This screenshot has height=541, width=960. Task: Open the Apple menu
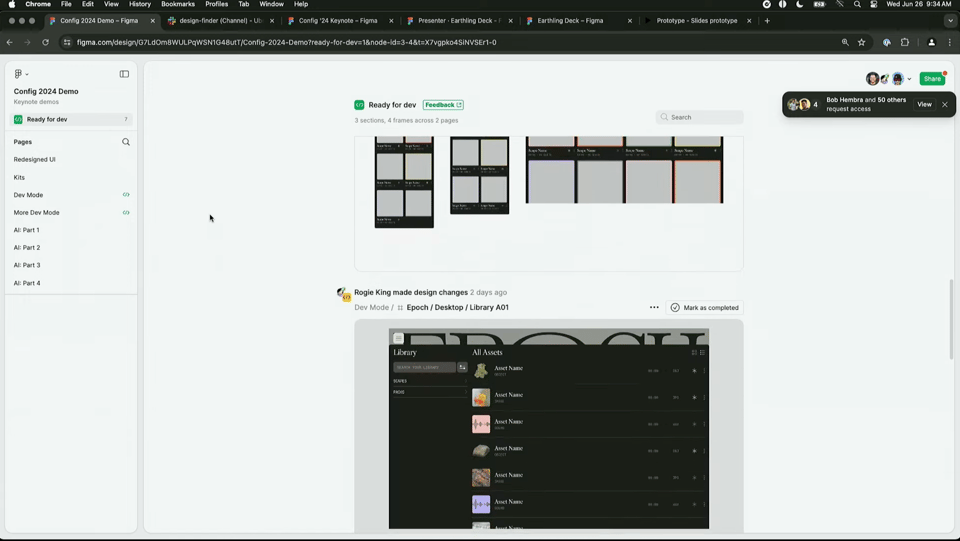pyautogui.click(x=12, y=4)
